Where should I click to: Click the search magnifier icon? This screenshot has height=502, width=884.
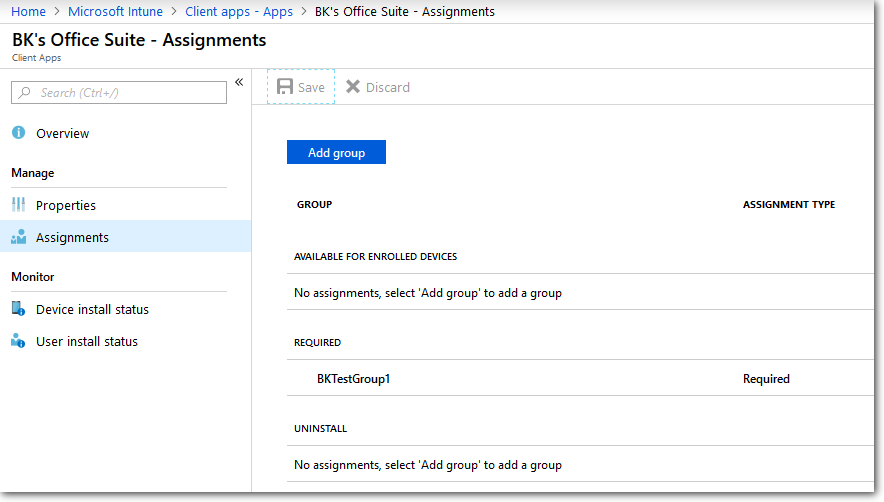[25, 93]
